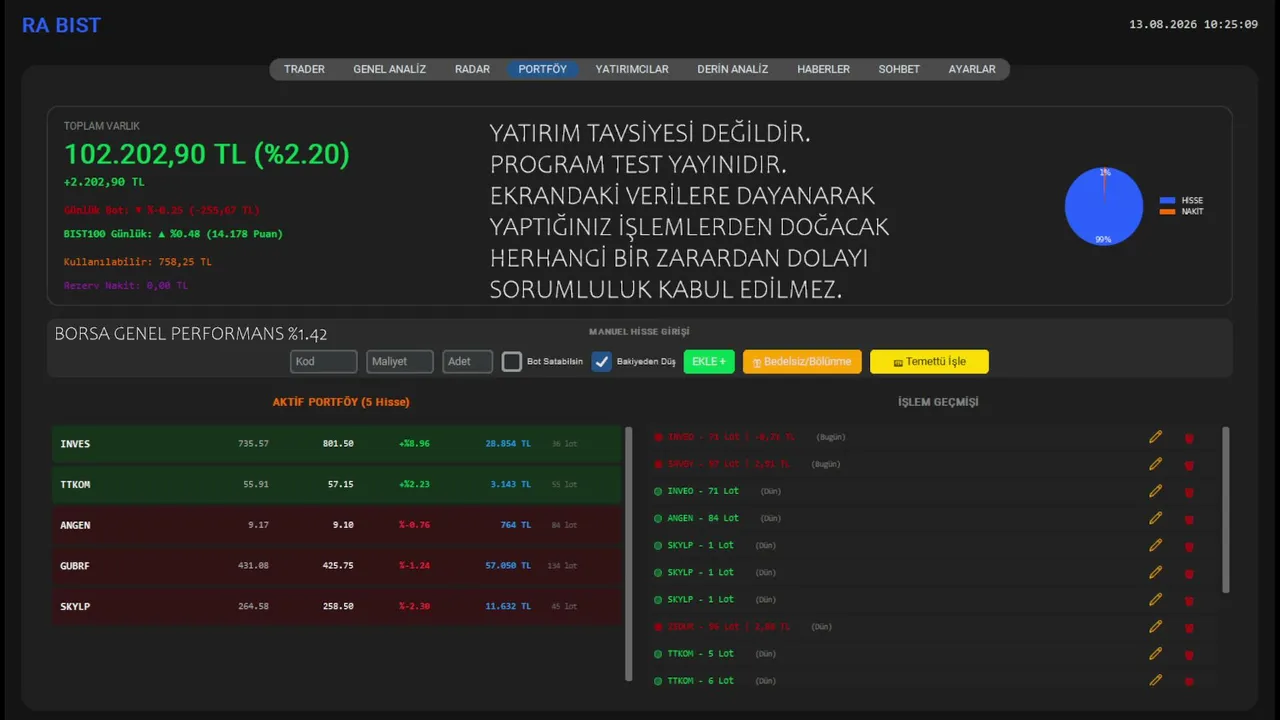Edit the red 96 Lot transaction
The height and width of the screenshot is (720, 1280).
click(1156, 626)
